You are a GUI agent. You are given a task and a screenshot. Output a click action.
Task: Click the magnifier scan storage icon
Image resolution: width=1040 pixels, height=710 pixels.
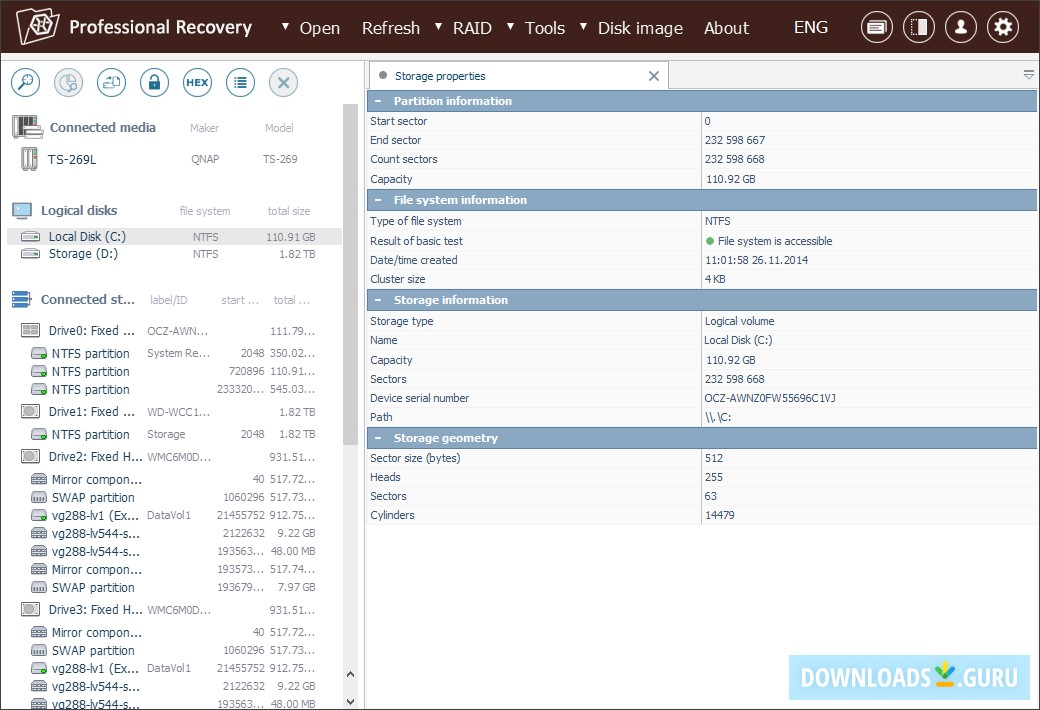(x=25, y=83)
